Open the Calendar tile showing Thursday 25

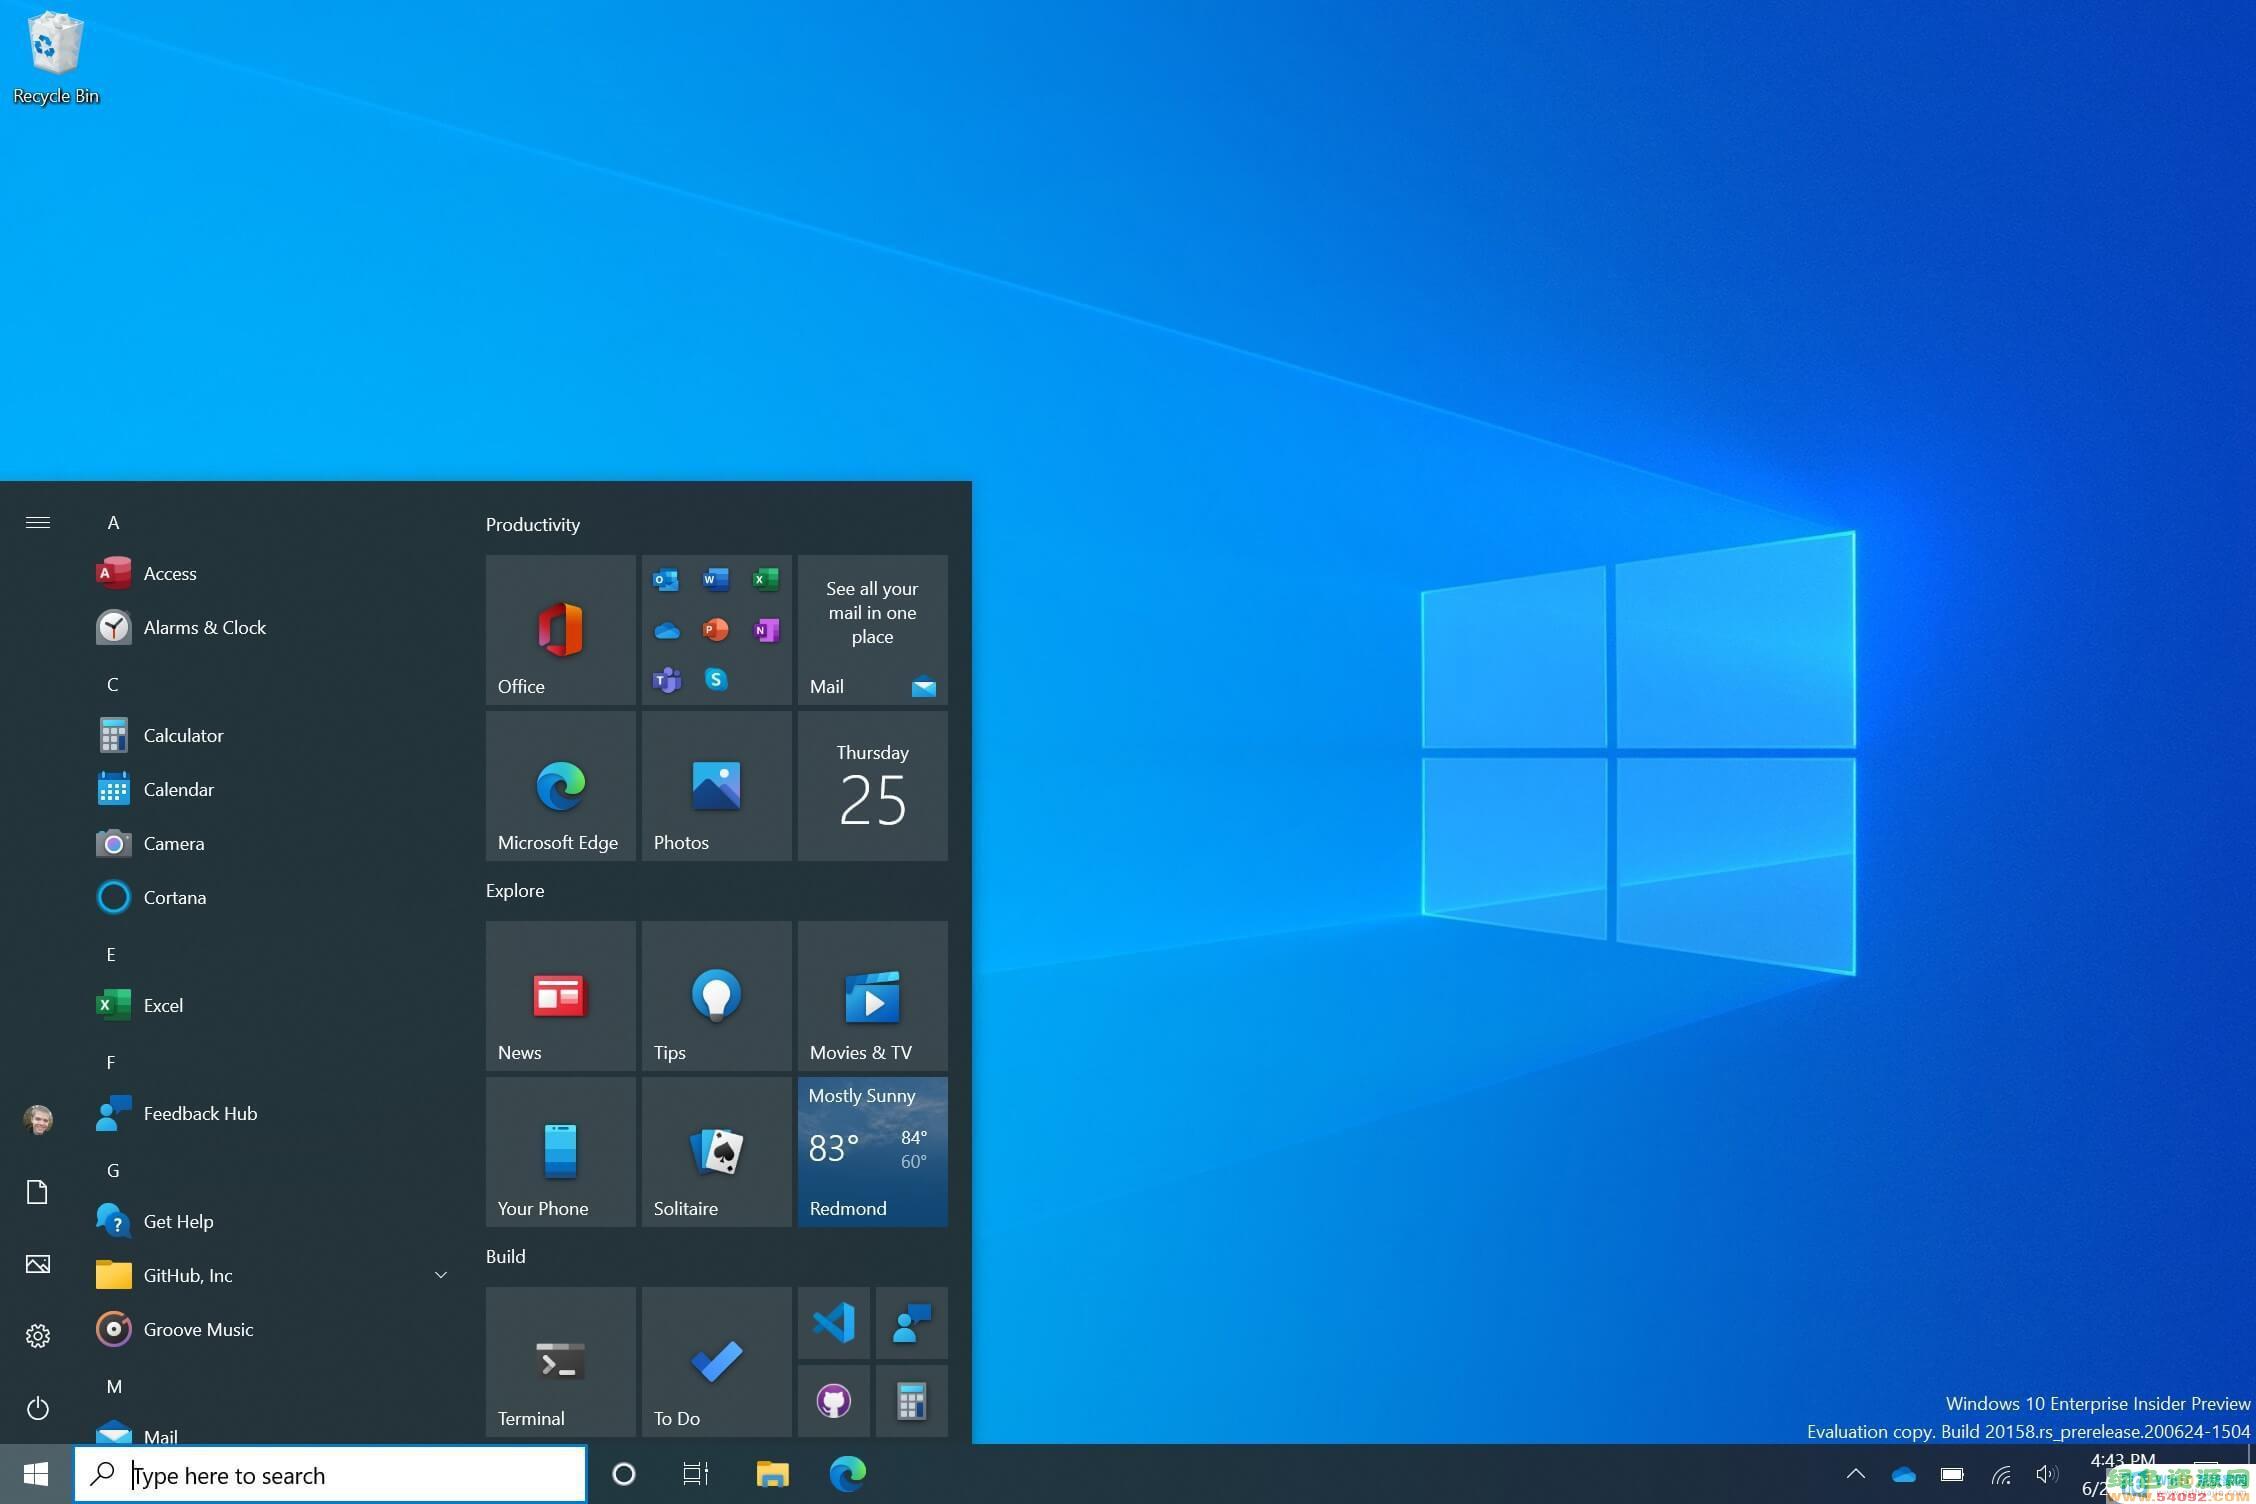872,786
